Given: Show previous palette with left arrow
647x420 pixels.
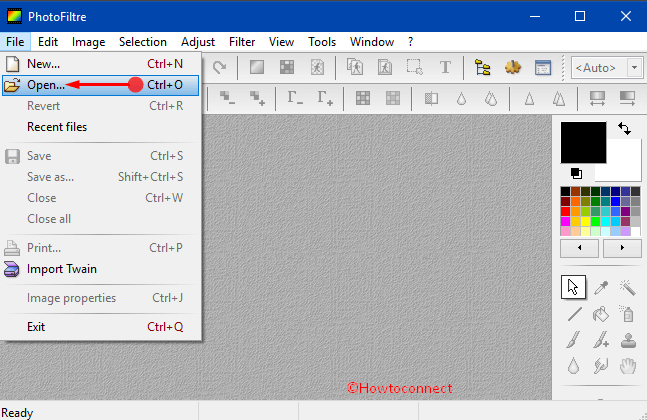Looking at the screenshot, I should [579, 248].
